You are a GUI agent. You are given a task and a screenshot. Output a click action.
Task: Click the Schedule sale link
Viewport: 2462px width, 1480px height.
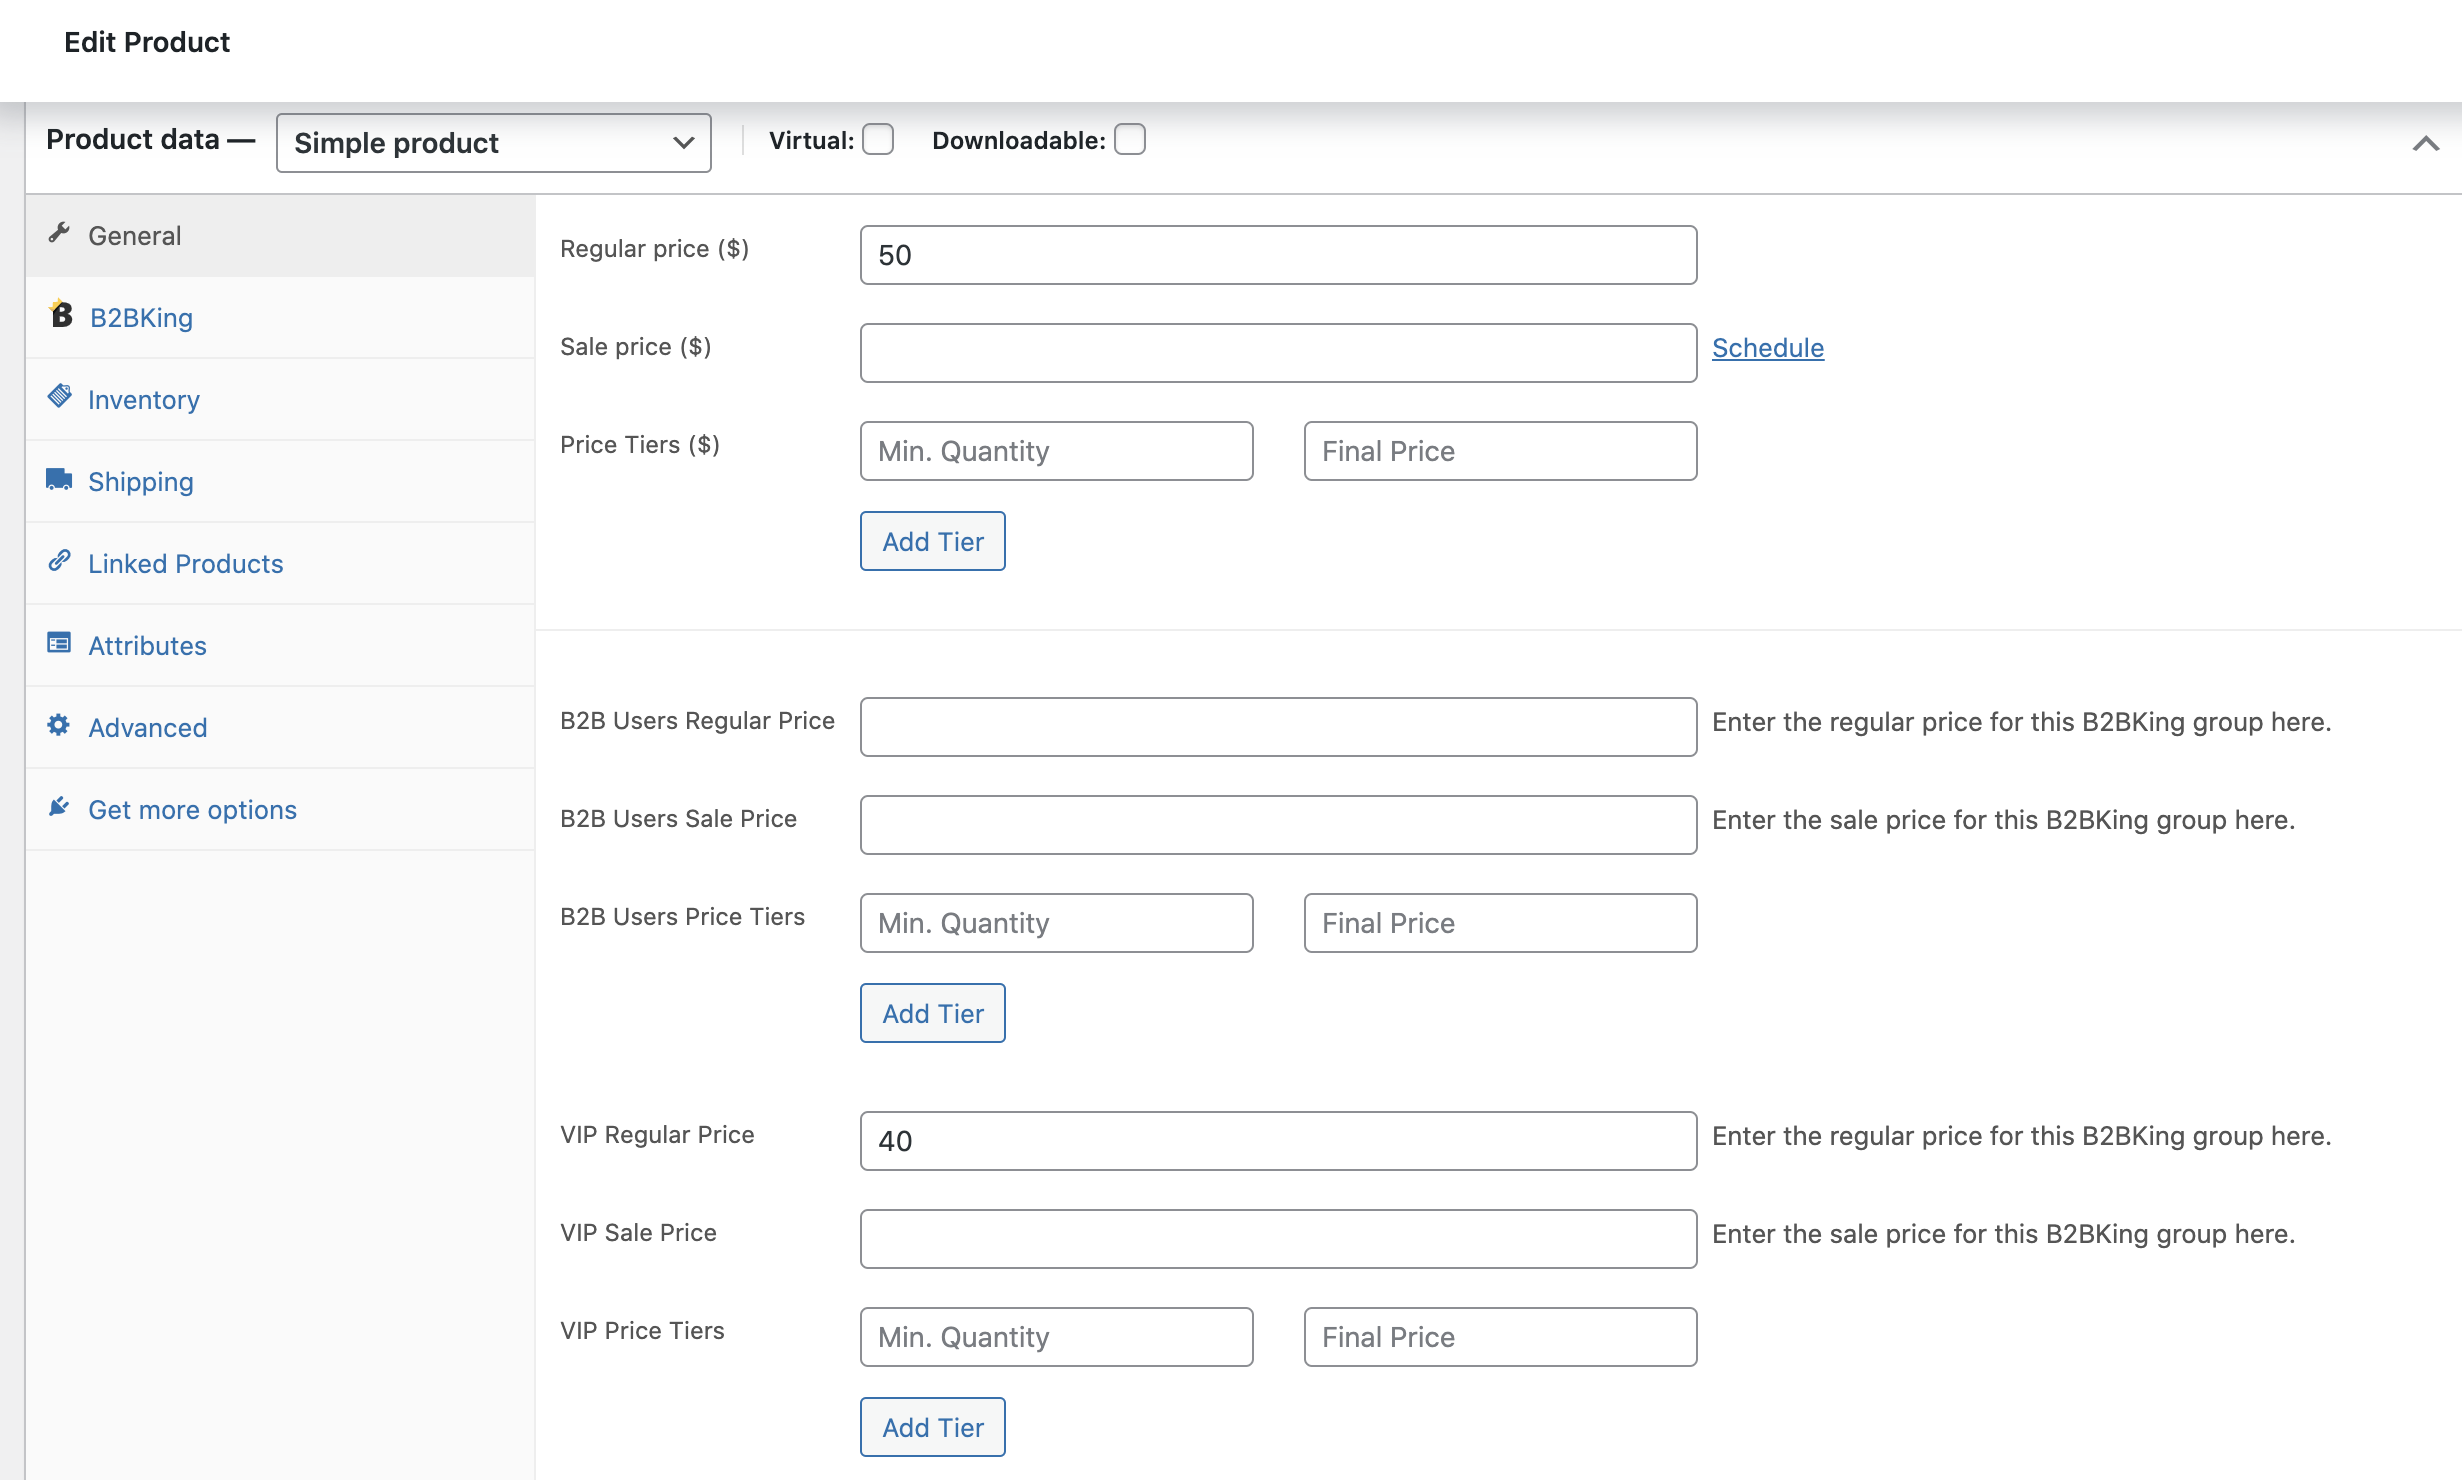[1768, 348]
